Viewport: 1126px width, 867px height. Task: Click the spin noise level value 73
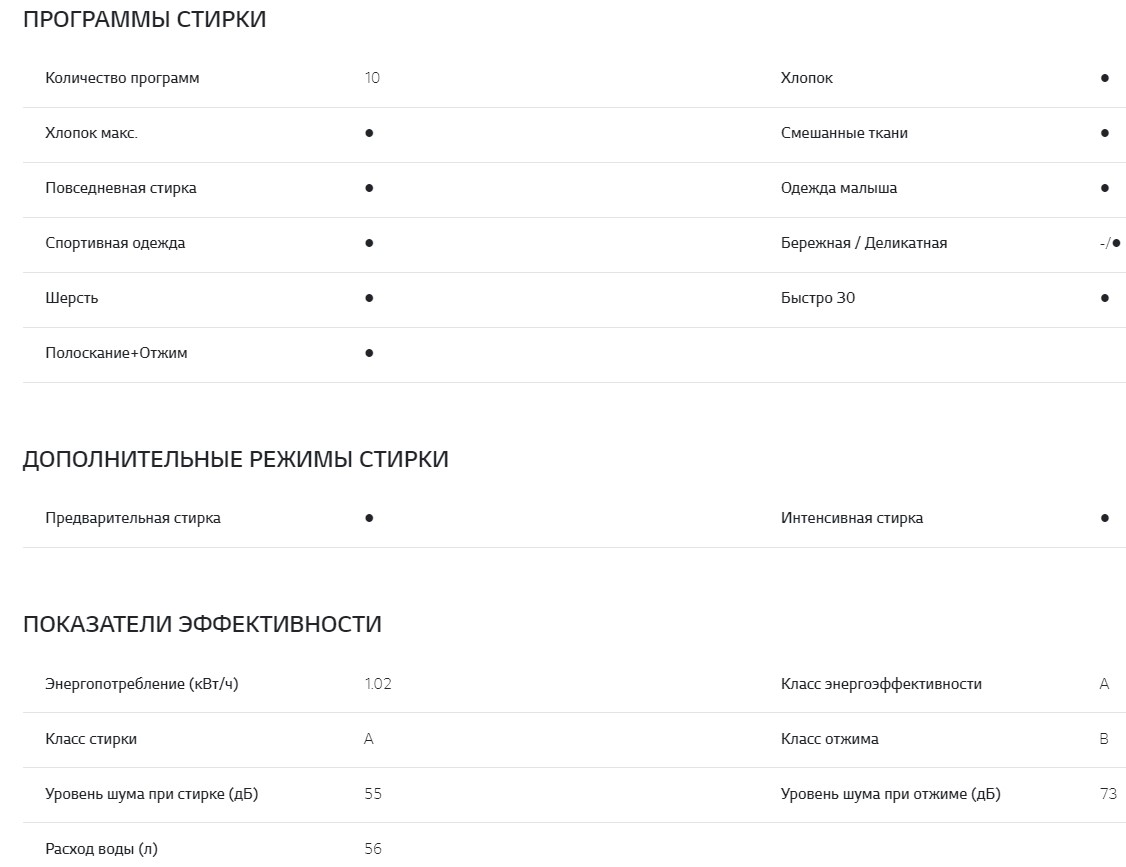click(1108, 794)
